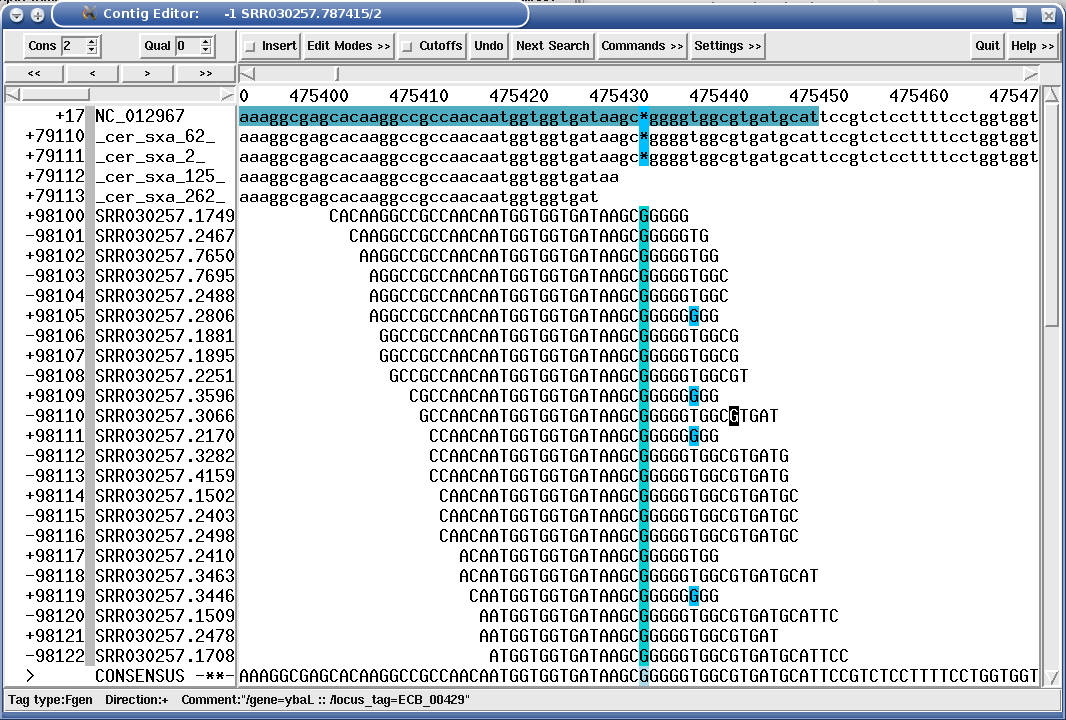Decrease the Qual value with down arrow
Viewport: 1066px width, 720px height.
point(206,50)
